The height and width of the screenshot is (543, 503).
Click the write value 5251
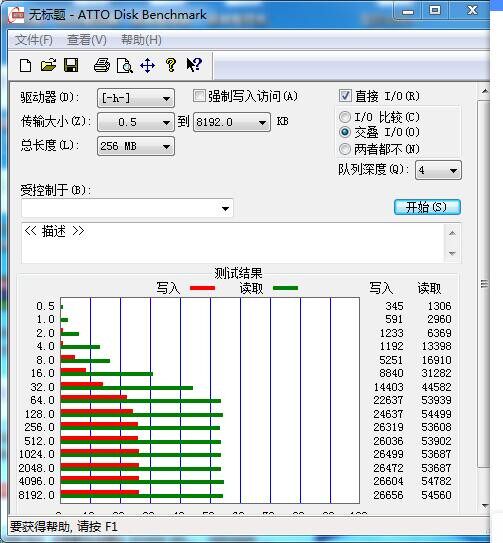(391, 360)
